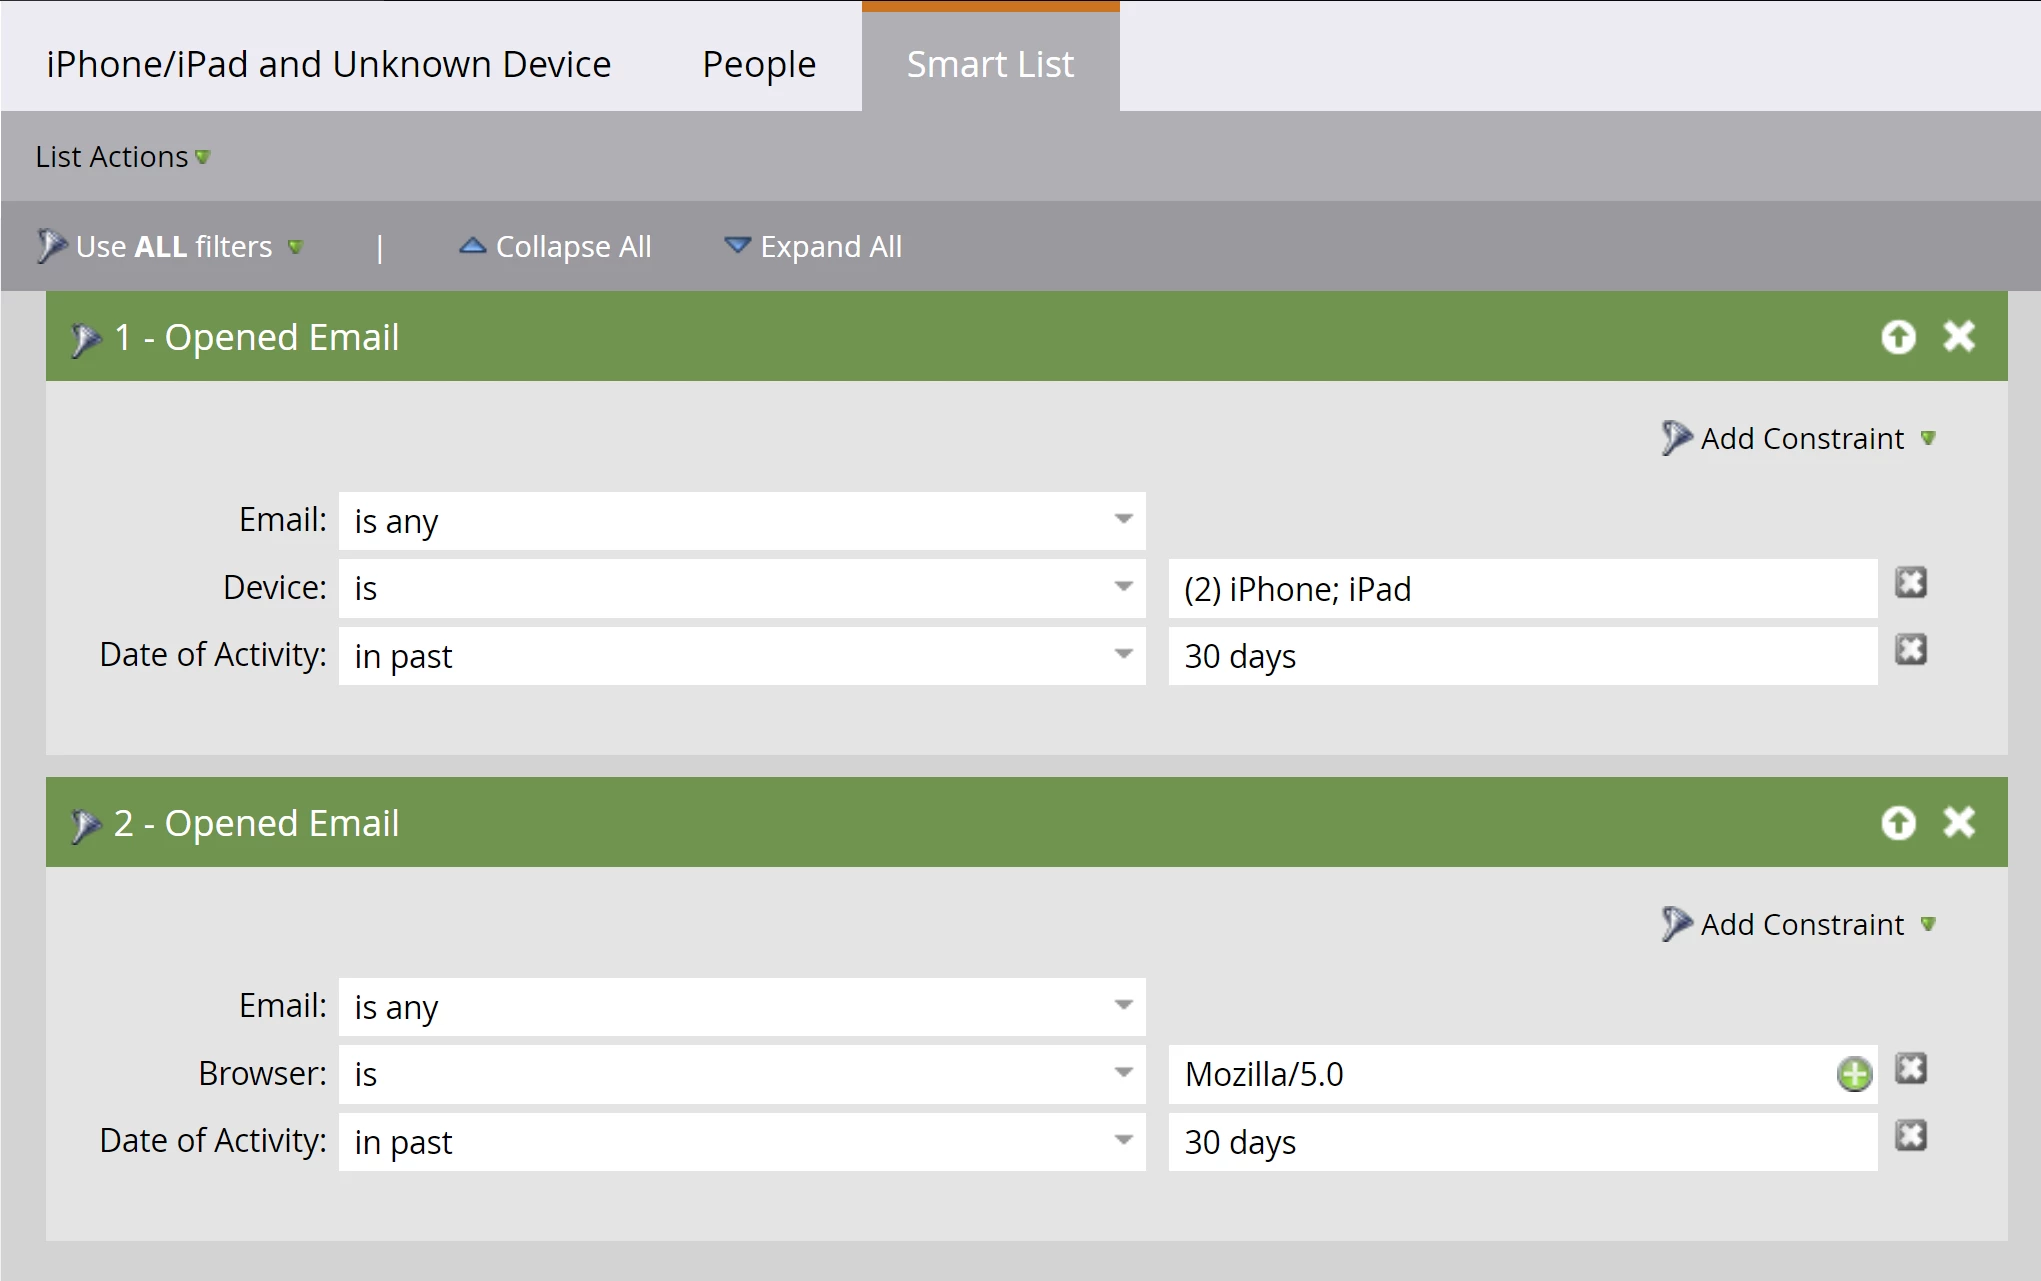The height and width of the screenshot is (1281, 2041).
Task: Remove the Device constraint in filter 1
Action: pos(1910,583)
